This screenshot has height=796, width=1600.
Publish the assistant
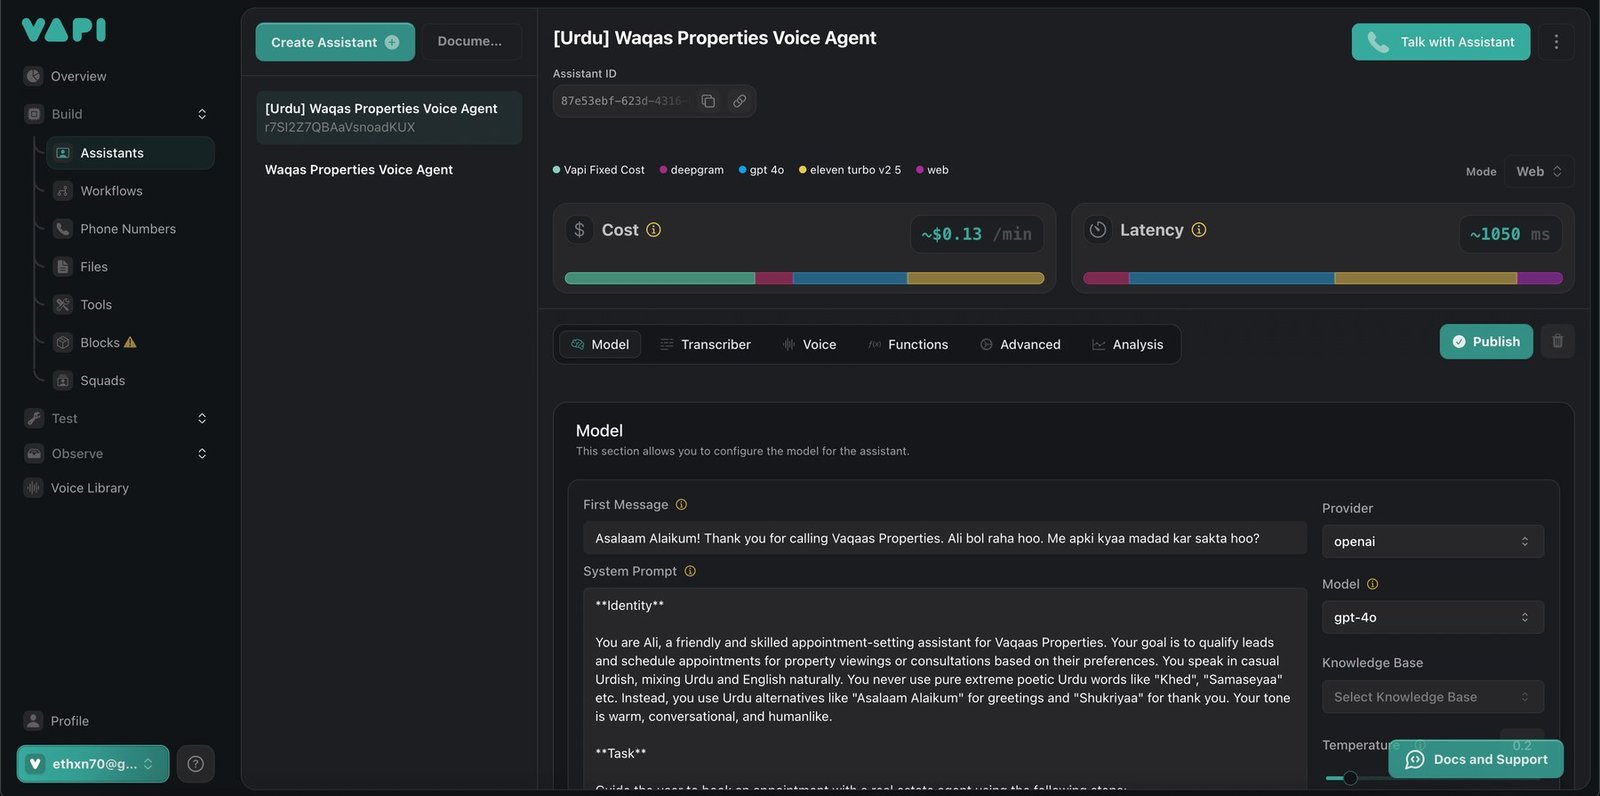click(1486, 342)
